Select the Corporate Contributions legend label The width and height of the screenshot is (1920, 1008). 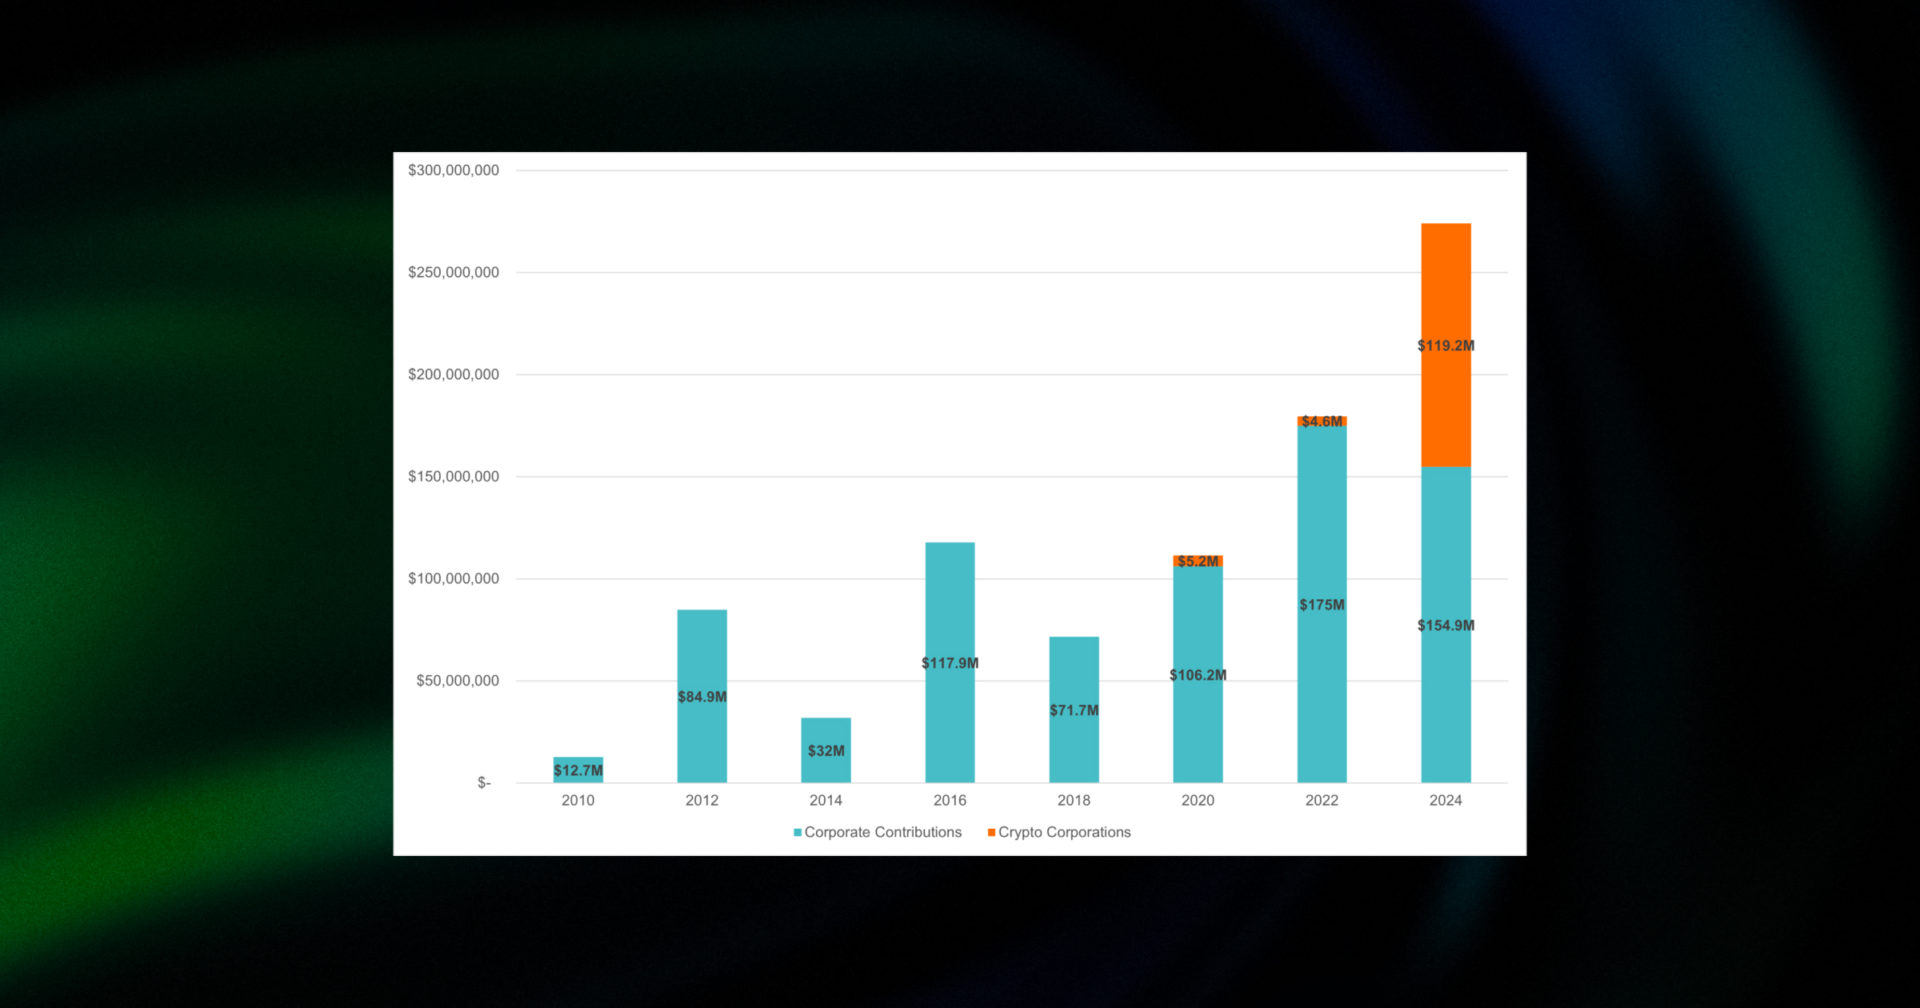(883, 832)
